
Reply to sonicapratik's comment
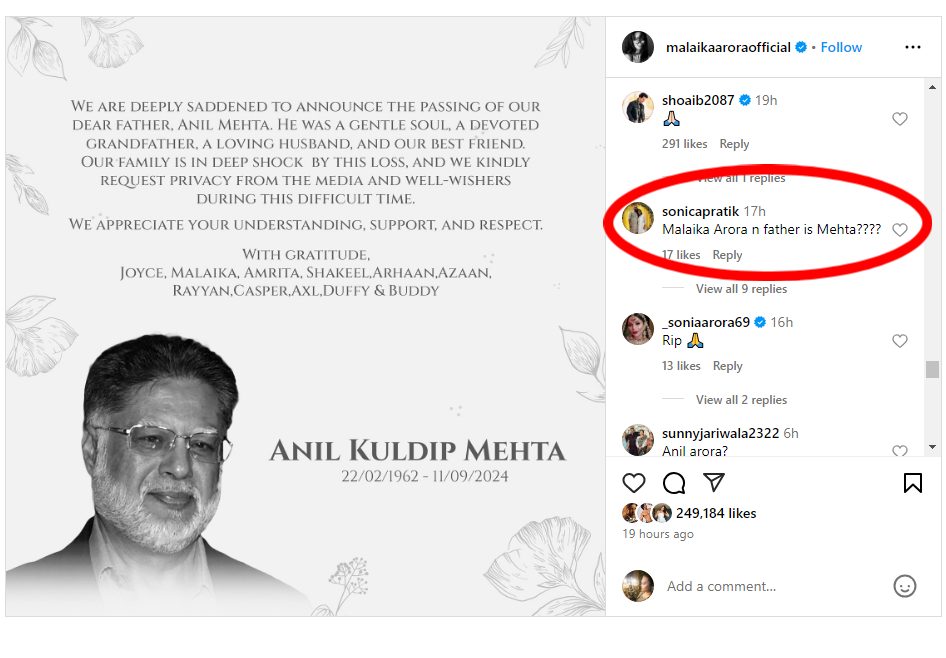pyautogui.click(x=727, y=255)
